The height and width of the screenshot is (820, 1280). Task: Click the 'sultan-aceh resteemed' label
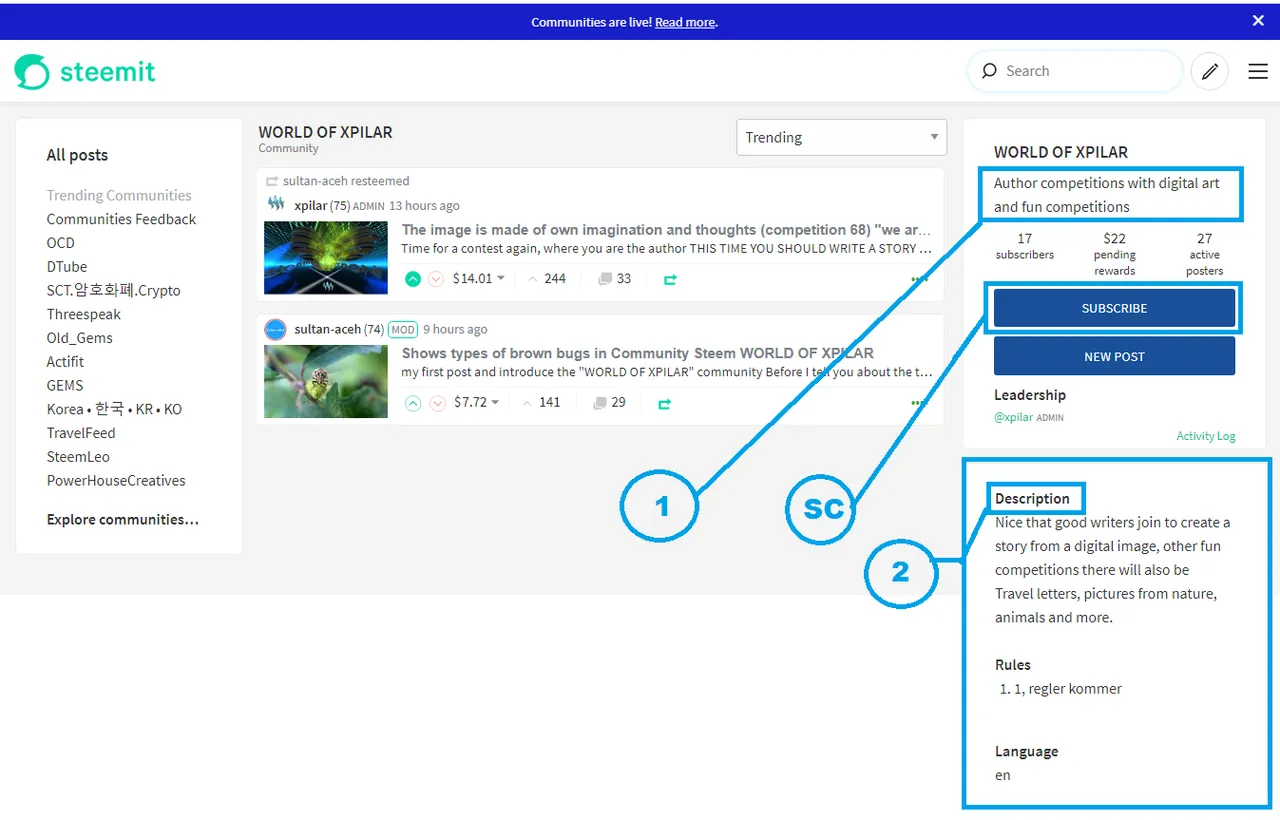[346, 181]
